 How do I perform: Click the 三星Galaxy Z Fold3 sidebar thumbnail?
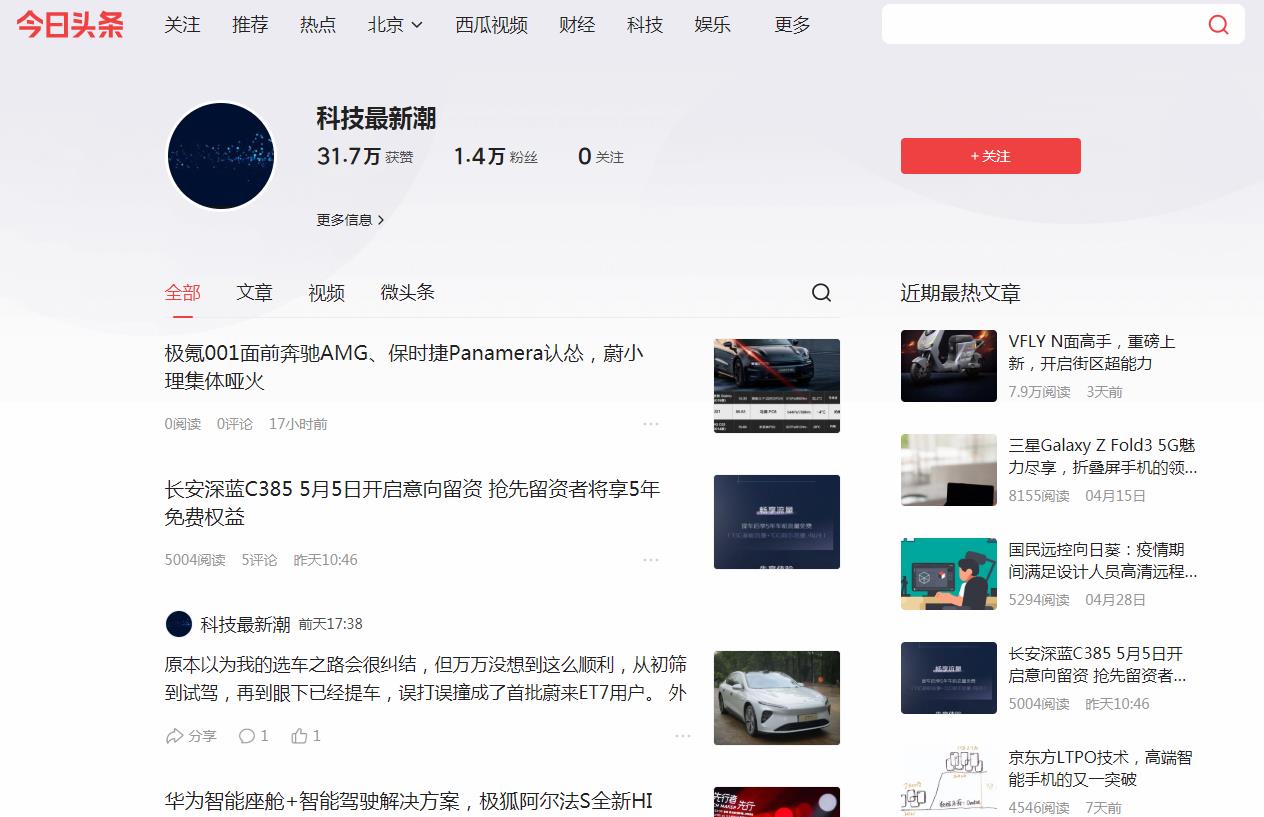click(949, 470)
